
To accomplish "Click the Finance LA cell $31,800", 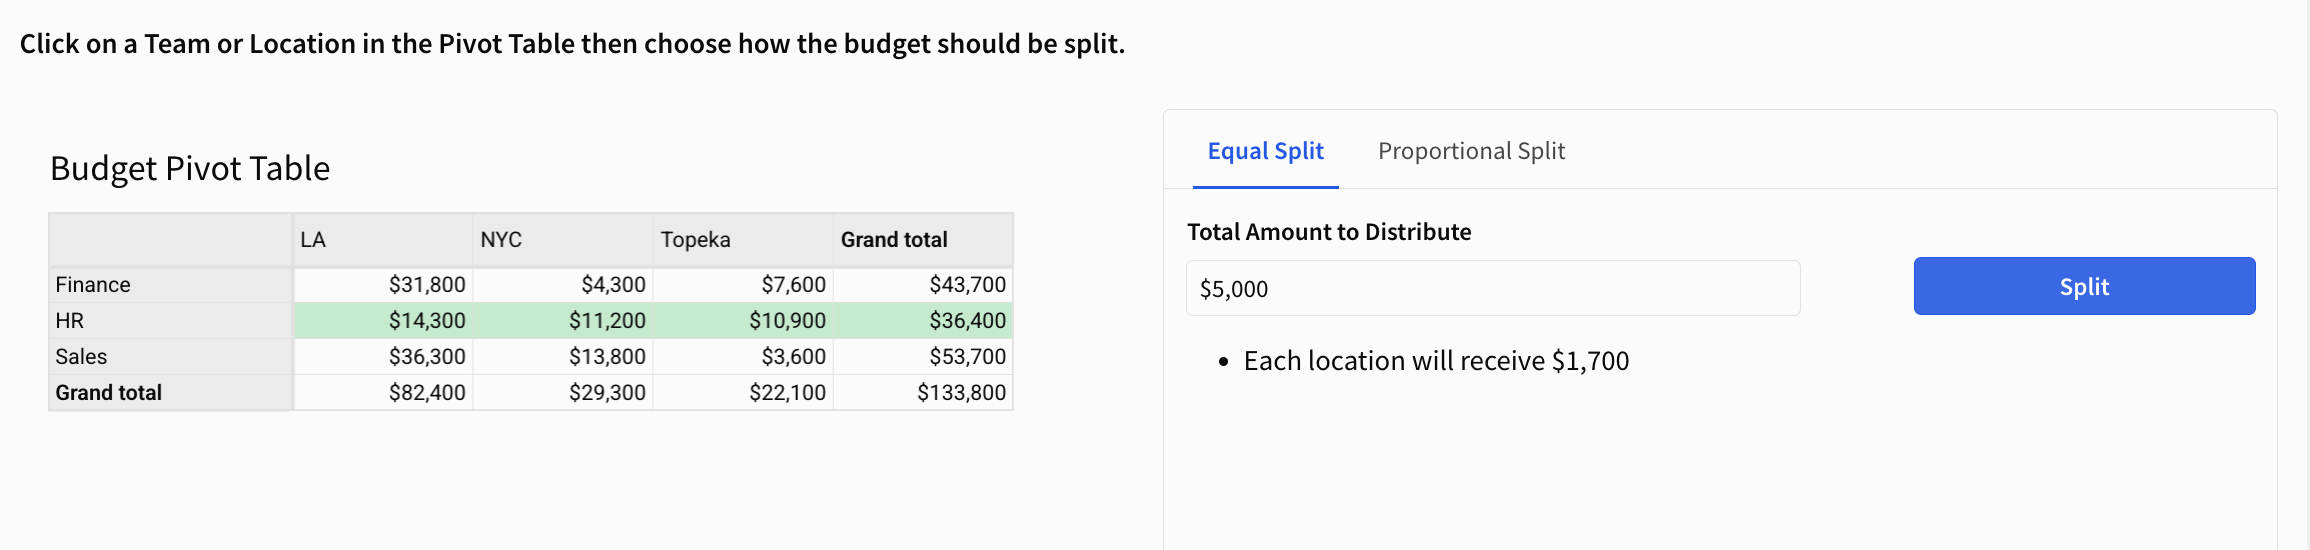I will coord(427,285).
